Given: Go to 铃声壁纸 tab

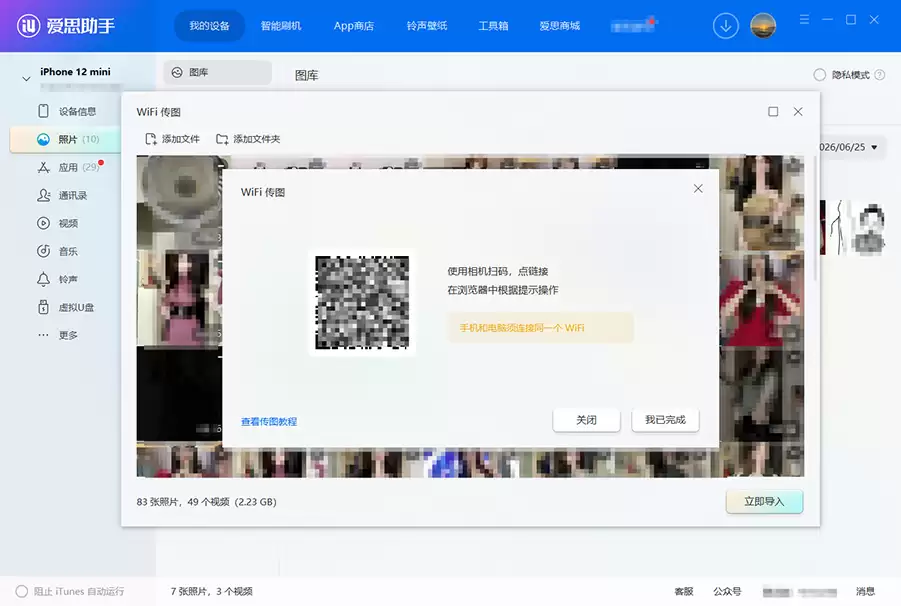Looking at the screenshot, I should pyautogui.click(x=427, y=26).
